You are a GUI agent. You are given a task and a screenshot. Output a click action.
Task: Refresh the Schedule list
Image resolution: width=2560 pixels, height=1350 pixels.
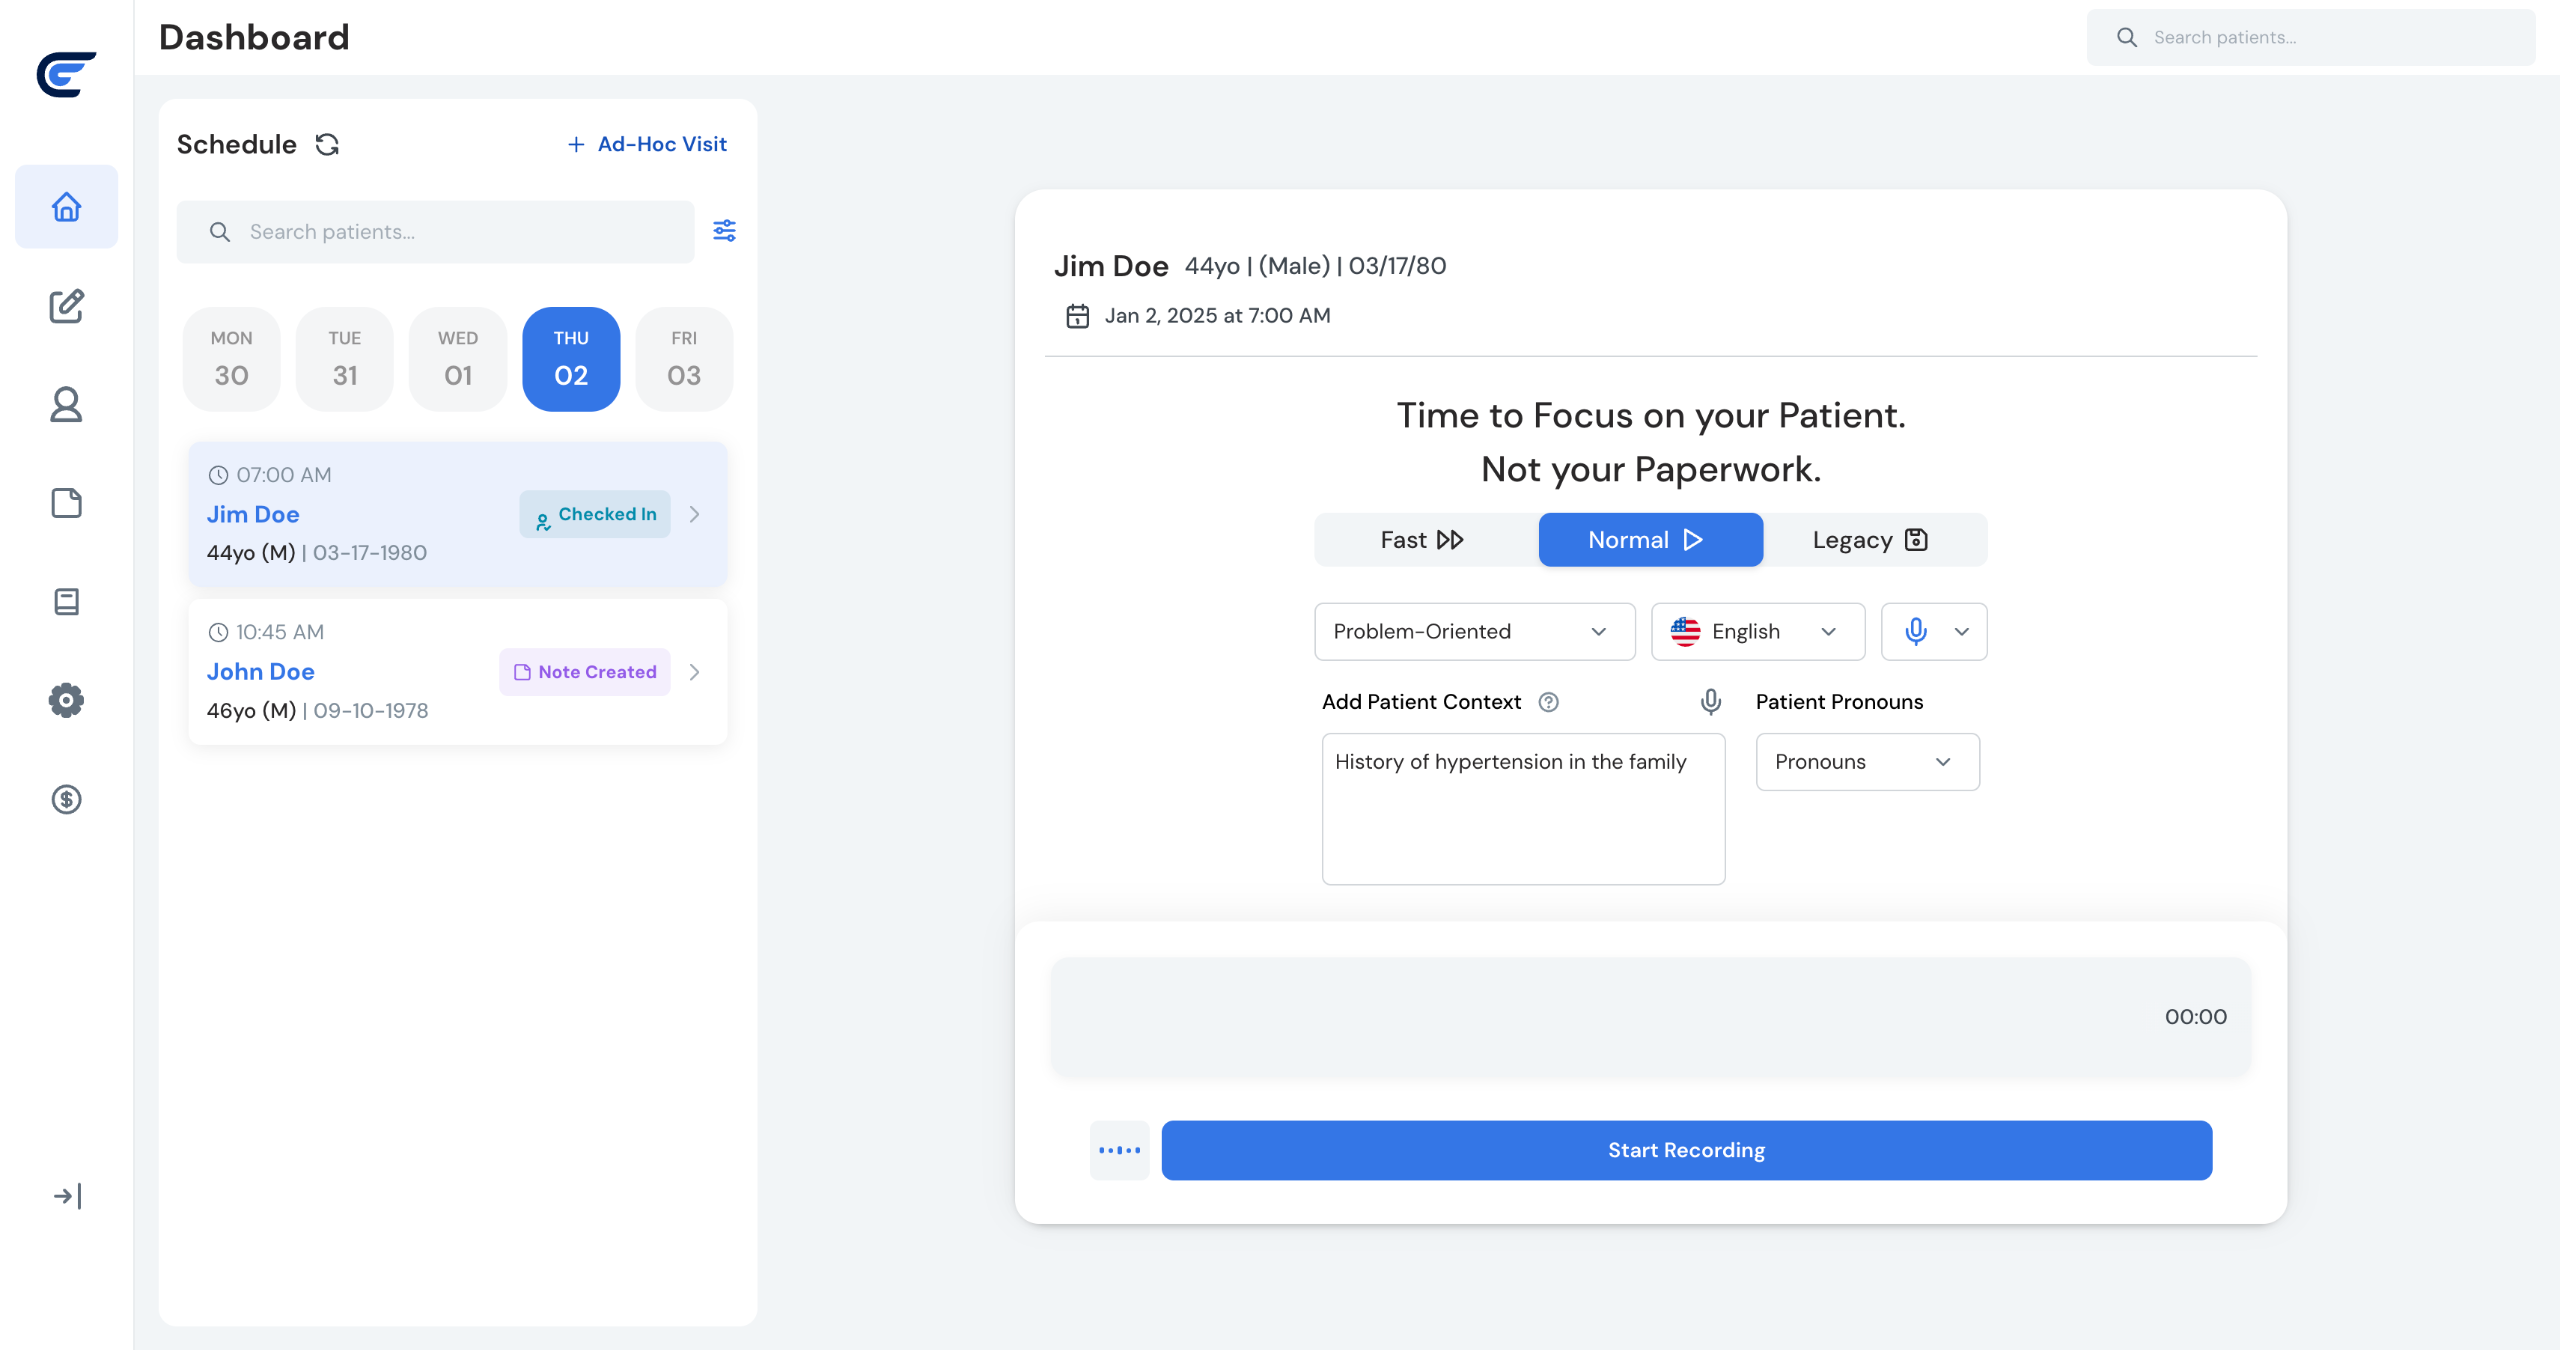point(327,145)
